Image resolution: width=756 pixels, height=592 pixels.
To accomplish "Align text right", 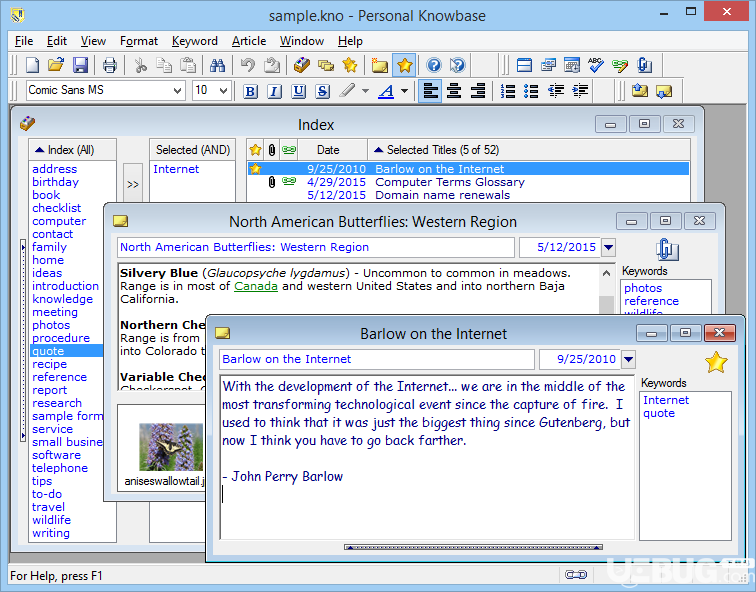I will (477, 91).
